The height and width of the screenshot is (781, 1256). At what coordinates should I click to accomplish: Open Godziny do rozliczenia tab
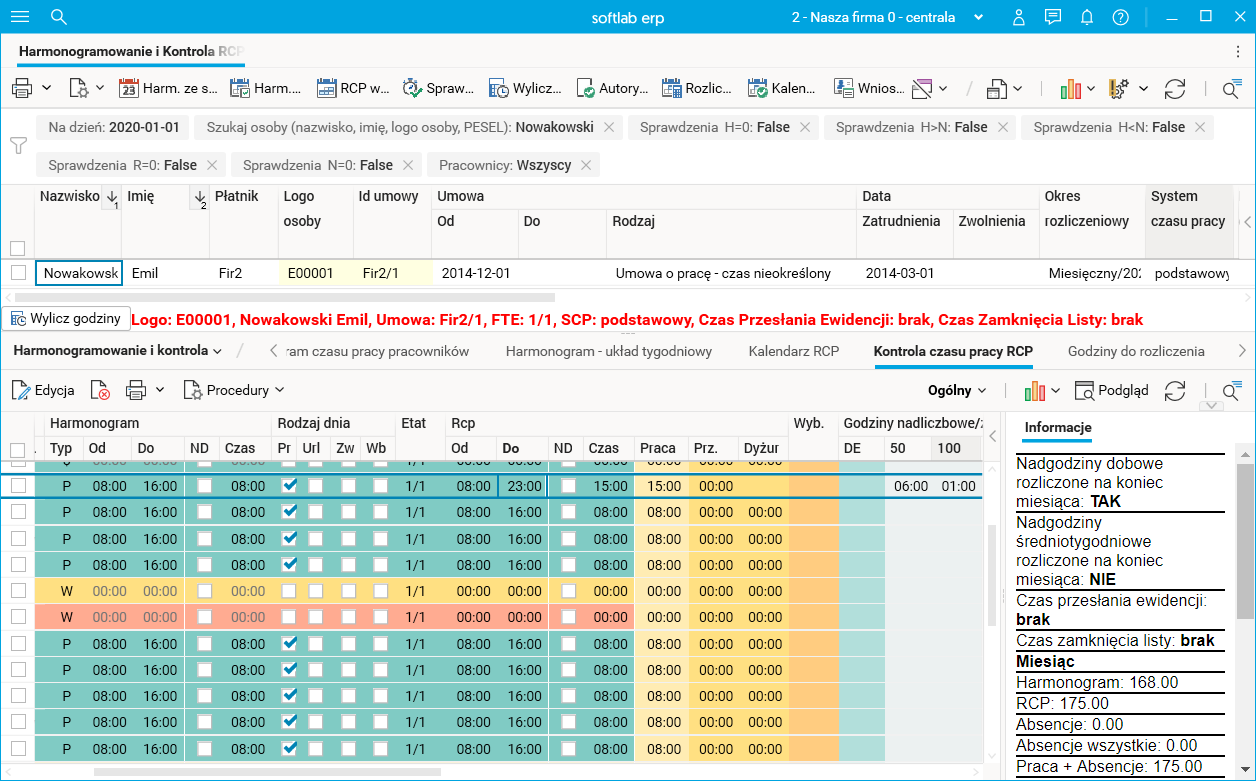coord(1135,351)
